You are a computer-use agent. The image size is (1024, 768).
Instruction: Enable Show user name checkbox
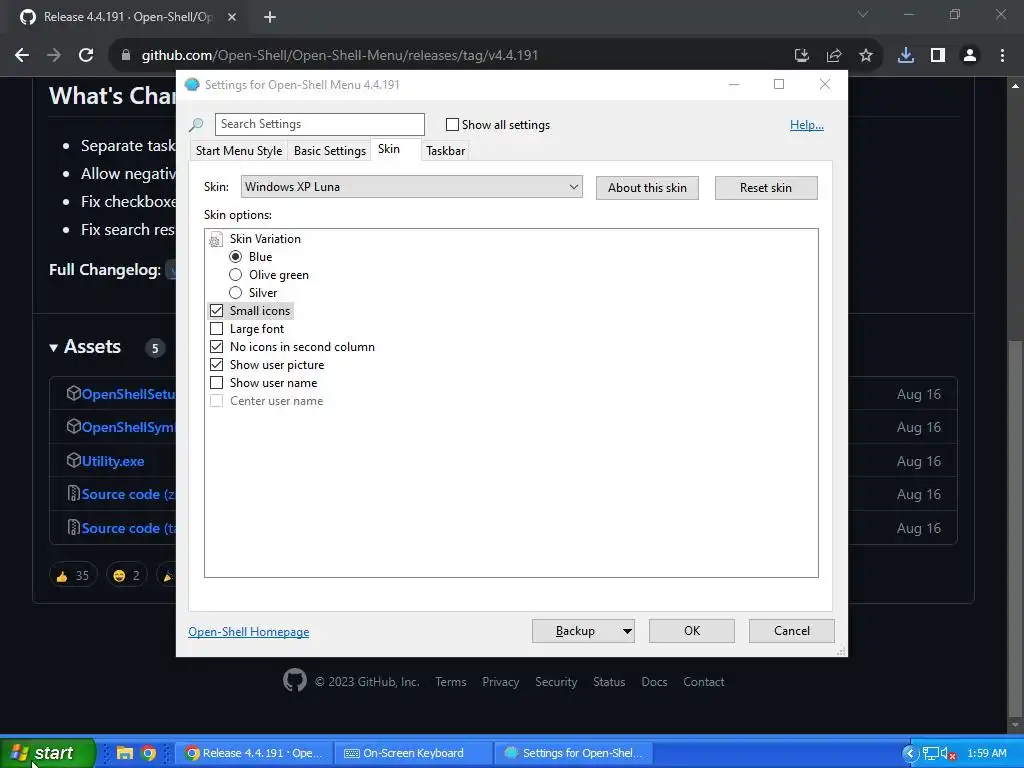tap(216, 383)
